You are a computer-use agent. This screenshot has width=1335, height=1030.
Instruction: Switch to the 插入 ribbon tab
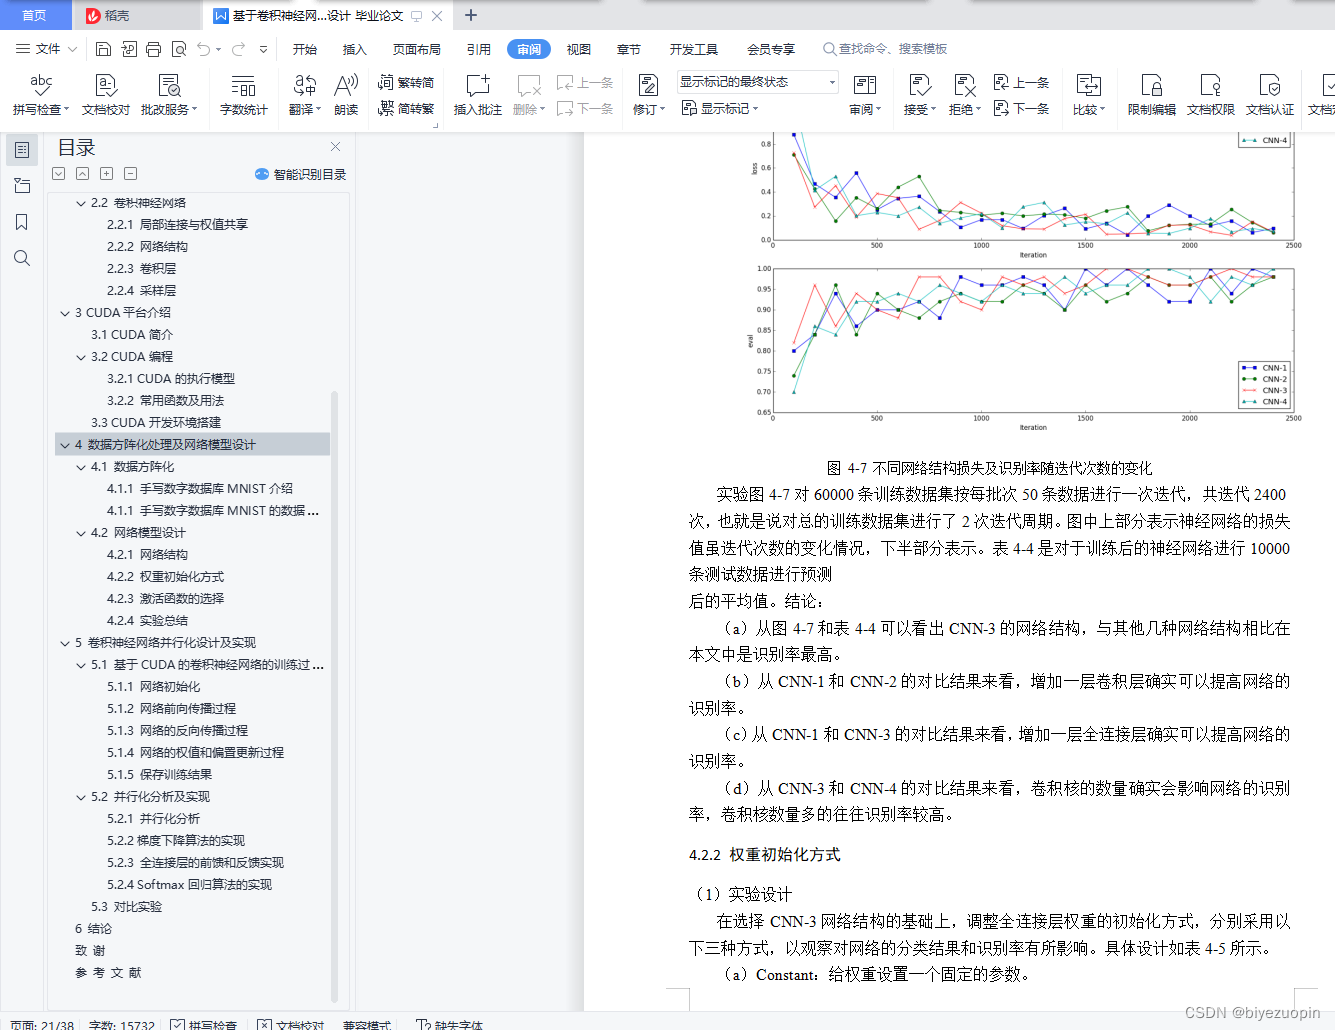(x=355, y=49)
